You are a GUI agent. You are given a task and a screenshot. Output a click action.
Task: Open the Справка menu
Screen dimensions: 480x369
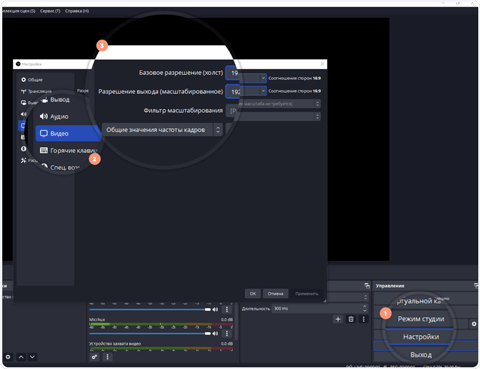tap(77, 11)
